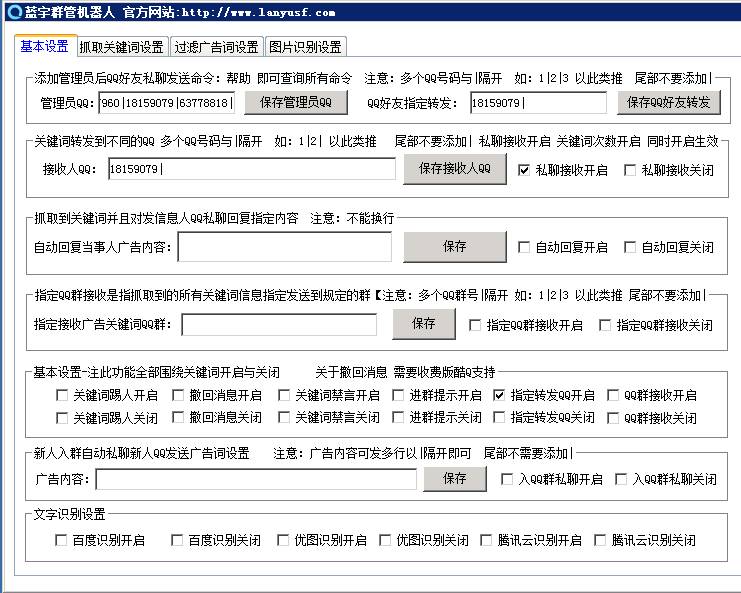Click the 保存QQ好友转发 button
This screenshot has width=741, height=593.
[669, 103]
